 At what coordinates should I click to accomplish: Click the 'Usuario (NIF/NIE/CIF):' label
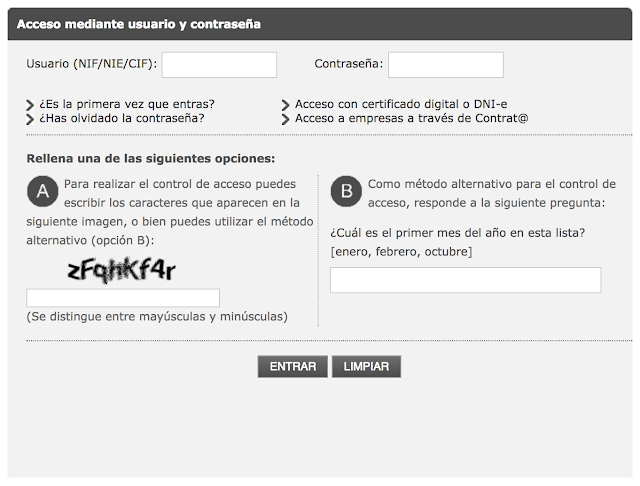pyautogui.click(x=92, y=65)
